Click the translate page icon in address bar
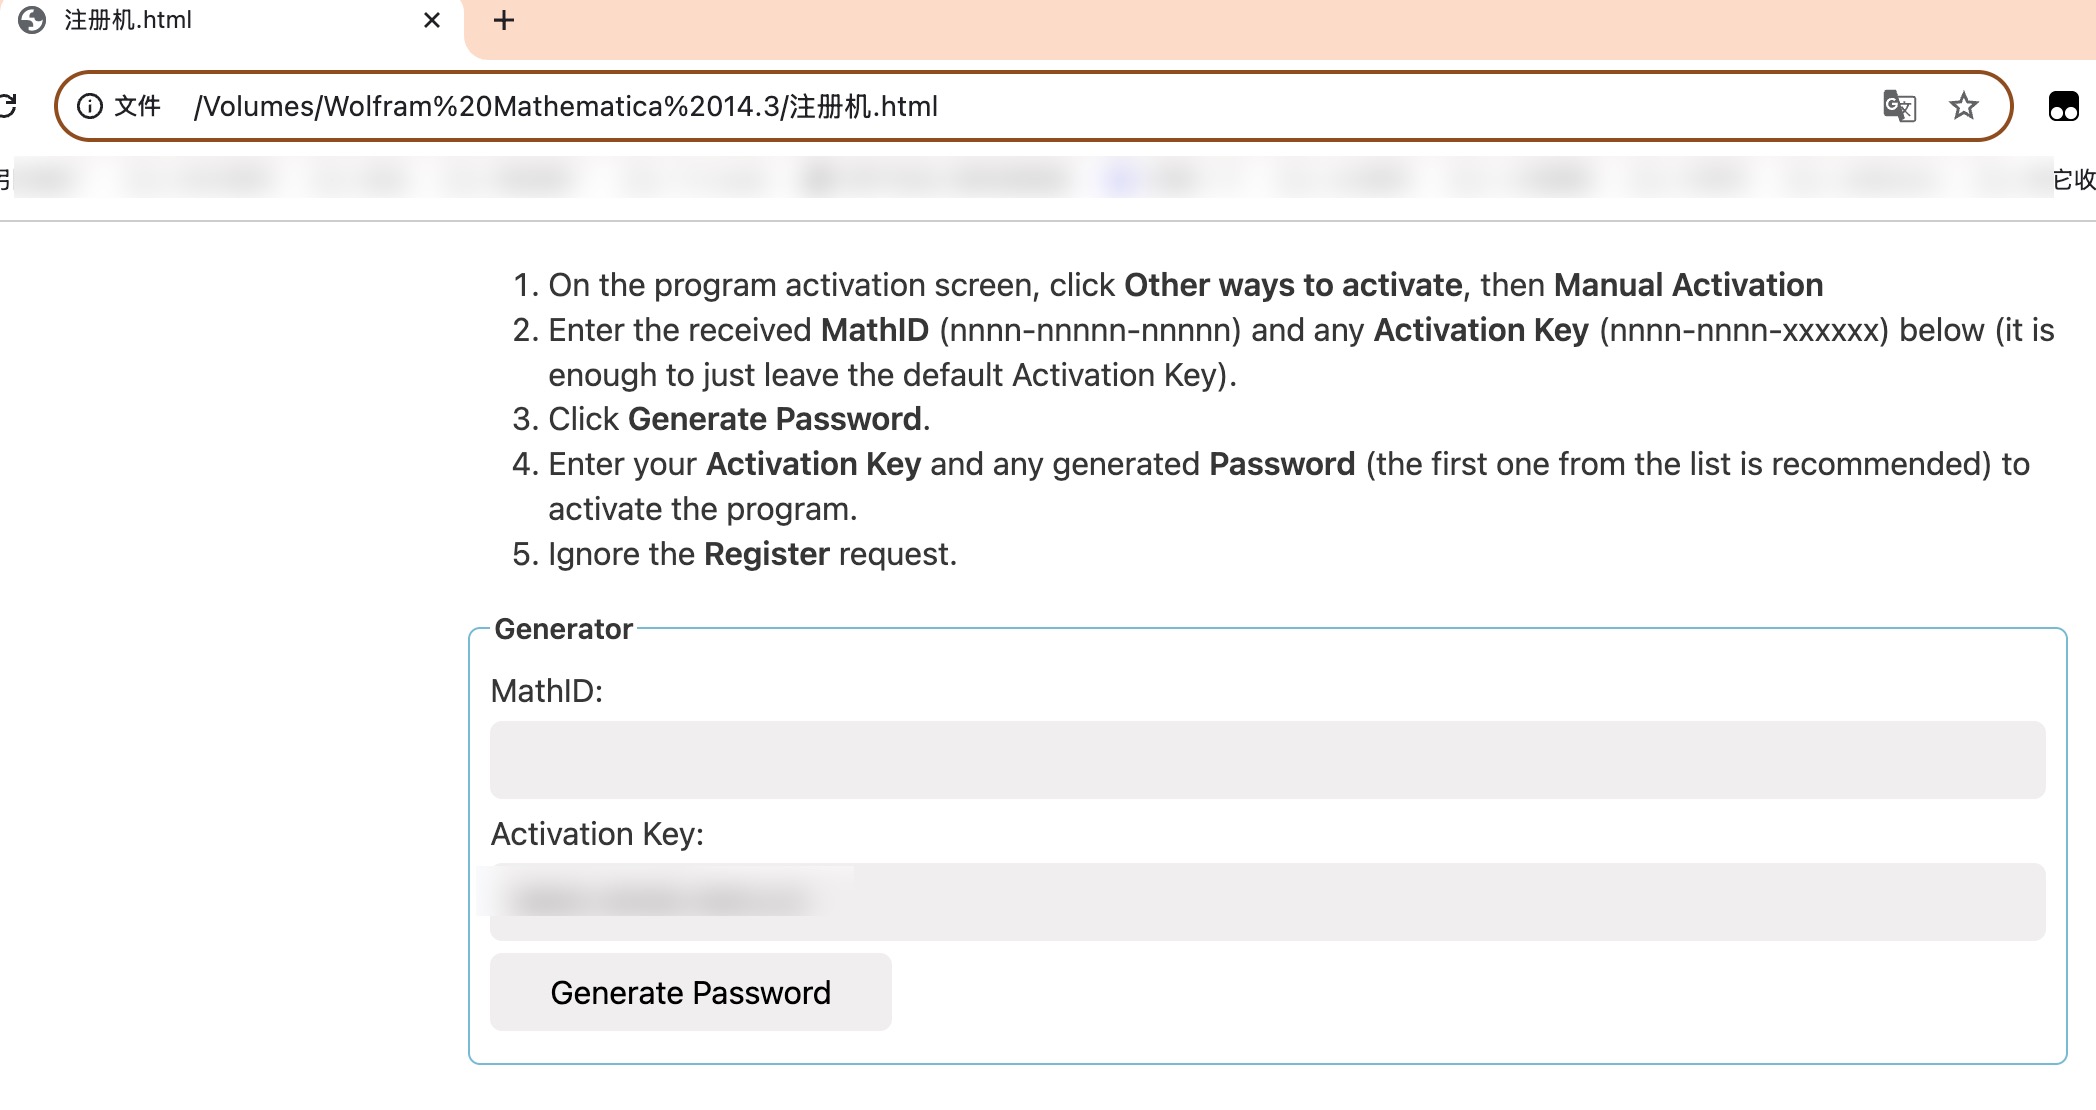Screen dimensions: 2096x1110 tap(1899, 106)
